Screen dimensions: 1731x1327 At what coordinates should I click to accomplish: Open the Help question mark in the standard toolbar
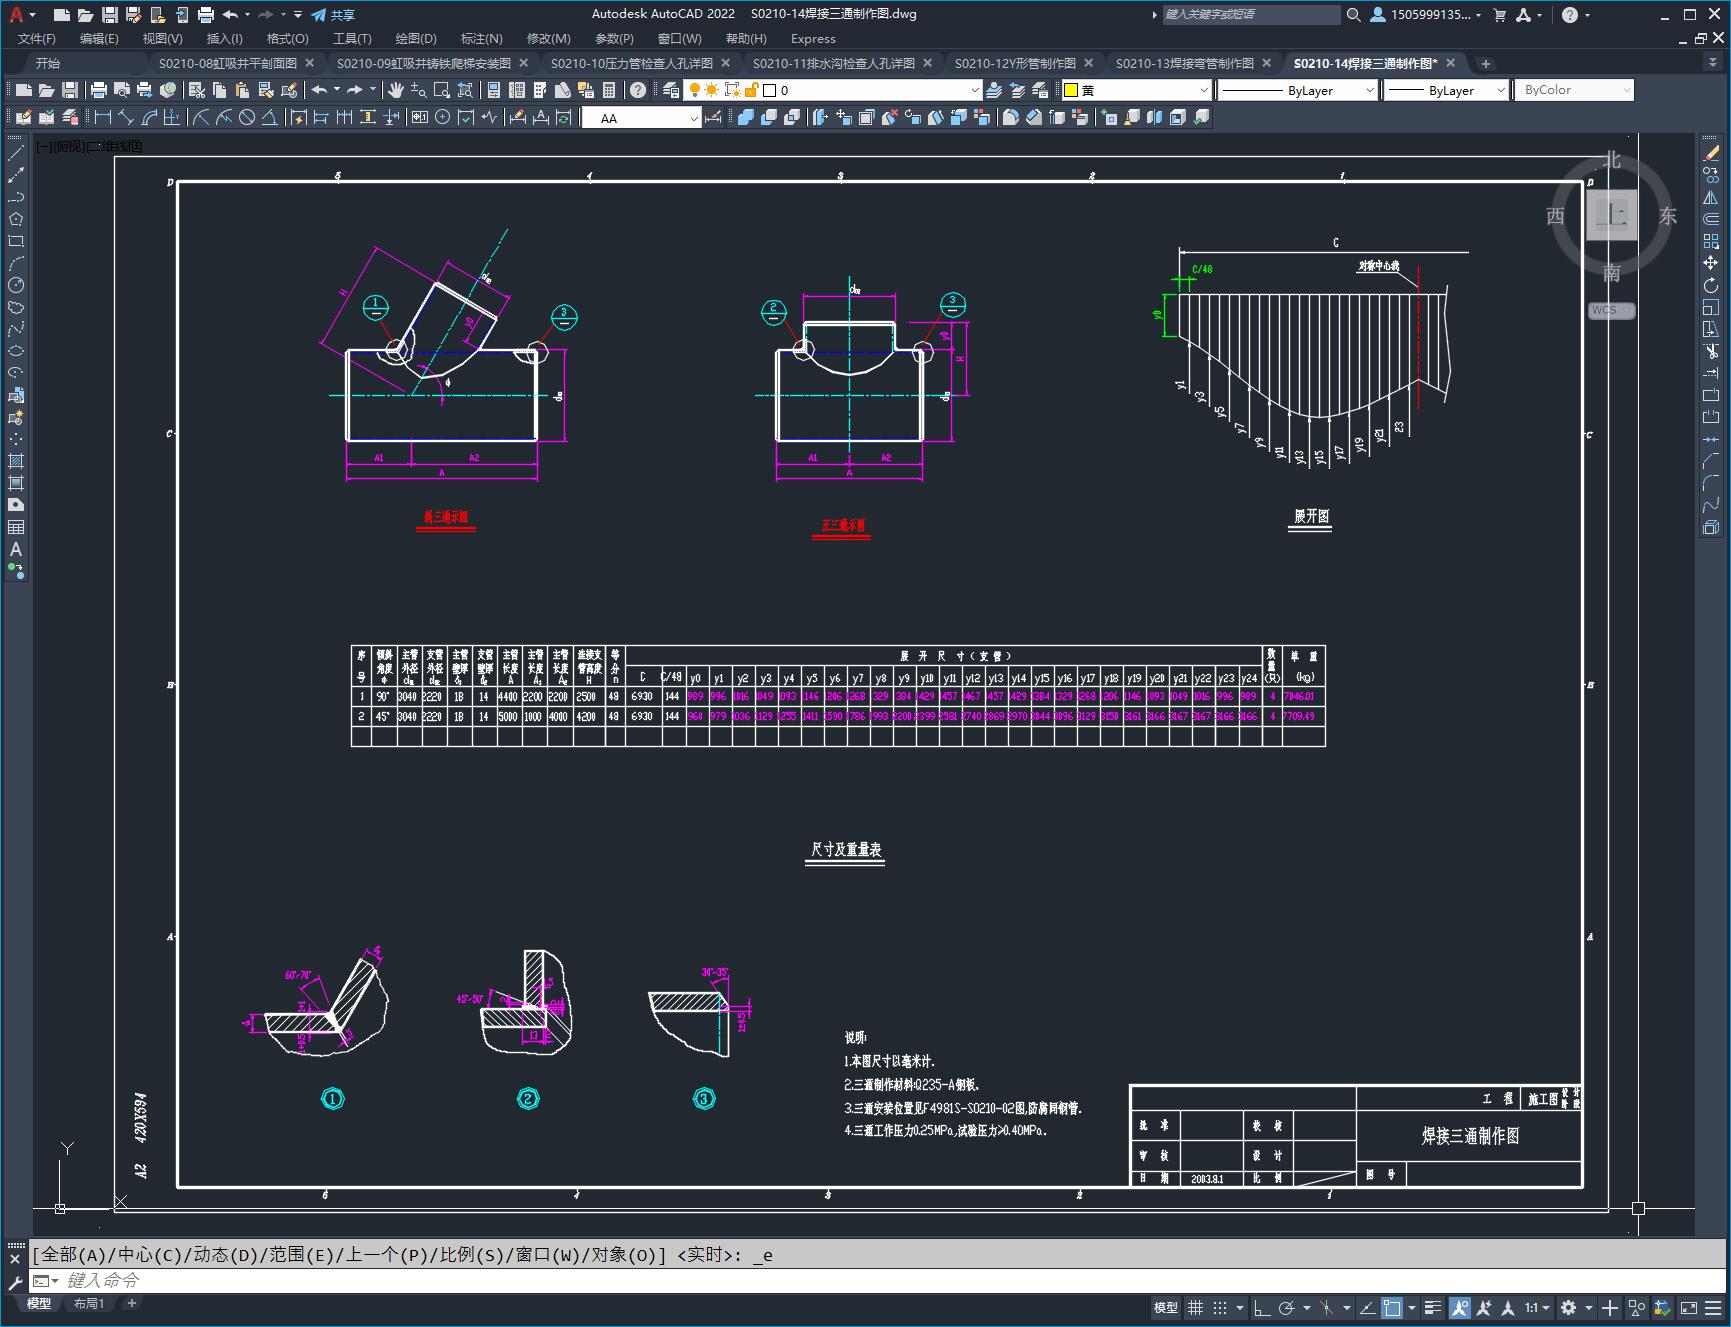[x=638, y=90]
